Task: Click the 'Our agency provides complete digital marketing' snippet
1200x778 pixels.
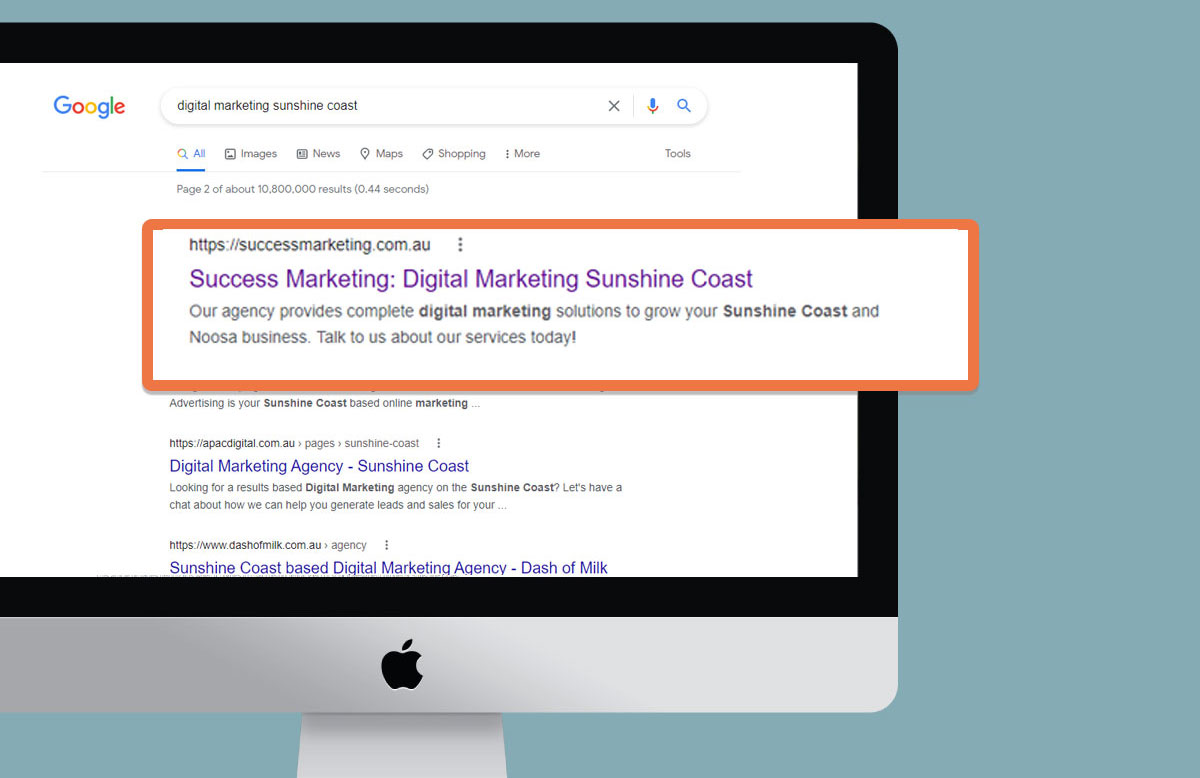Action: point(534,324)
